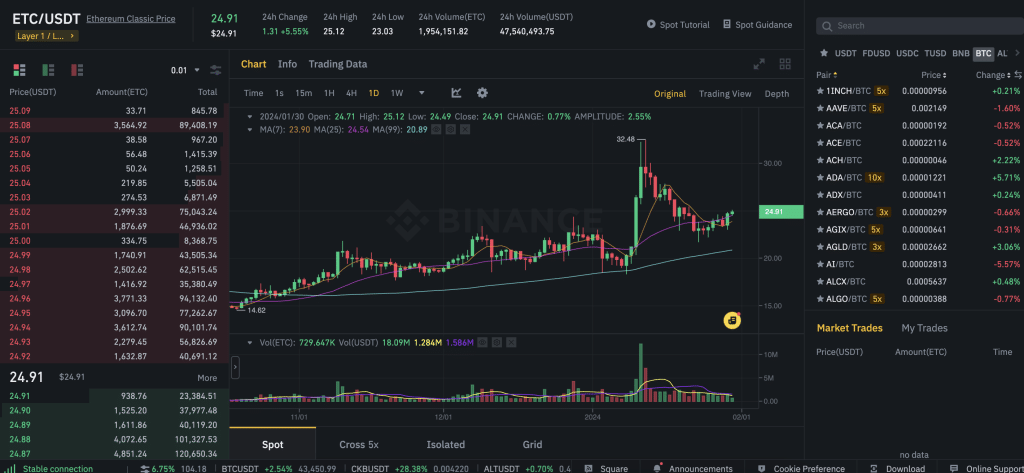Open Volume indicator settings icon
The width and height of the screenshot is (1024, 473).
click(x=497, y=342)
